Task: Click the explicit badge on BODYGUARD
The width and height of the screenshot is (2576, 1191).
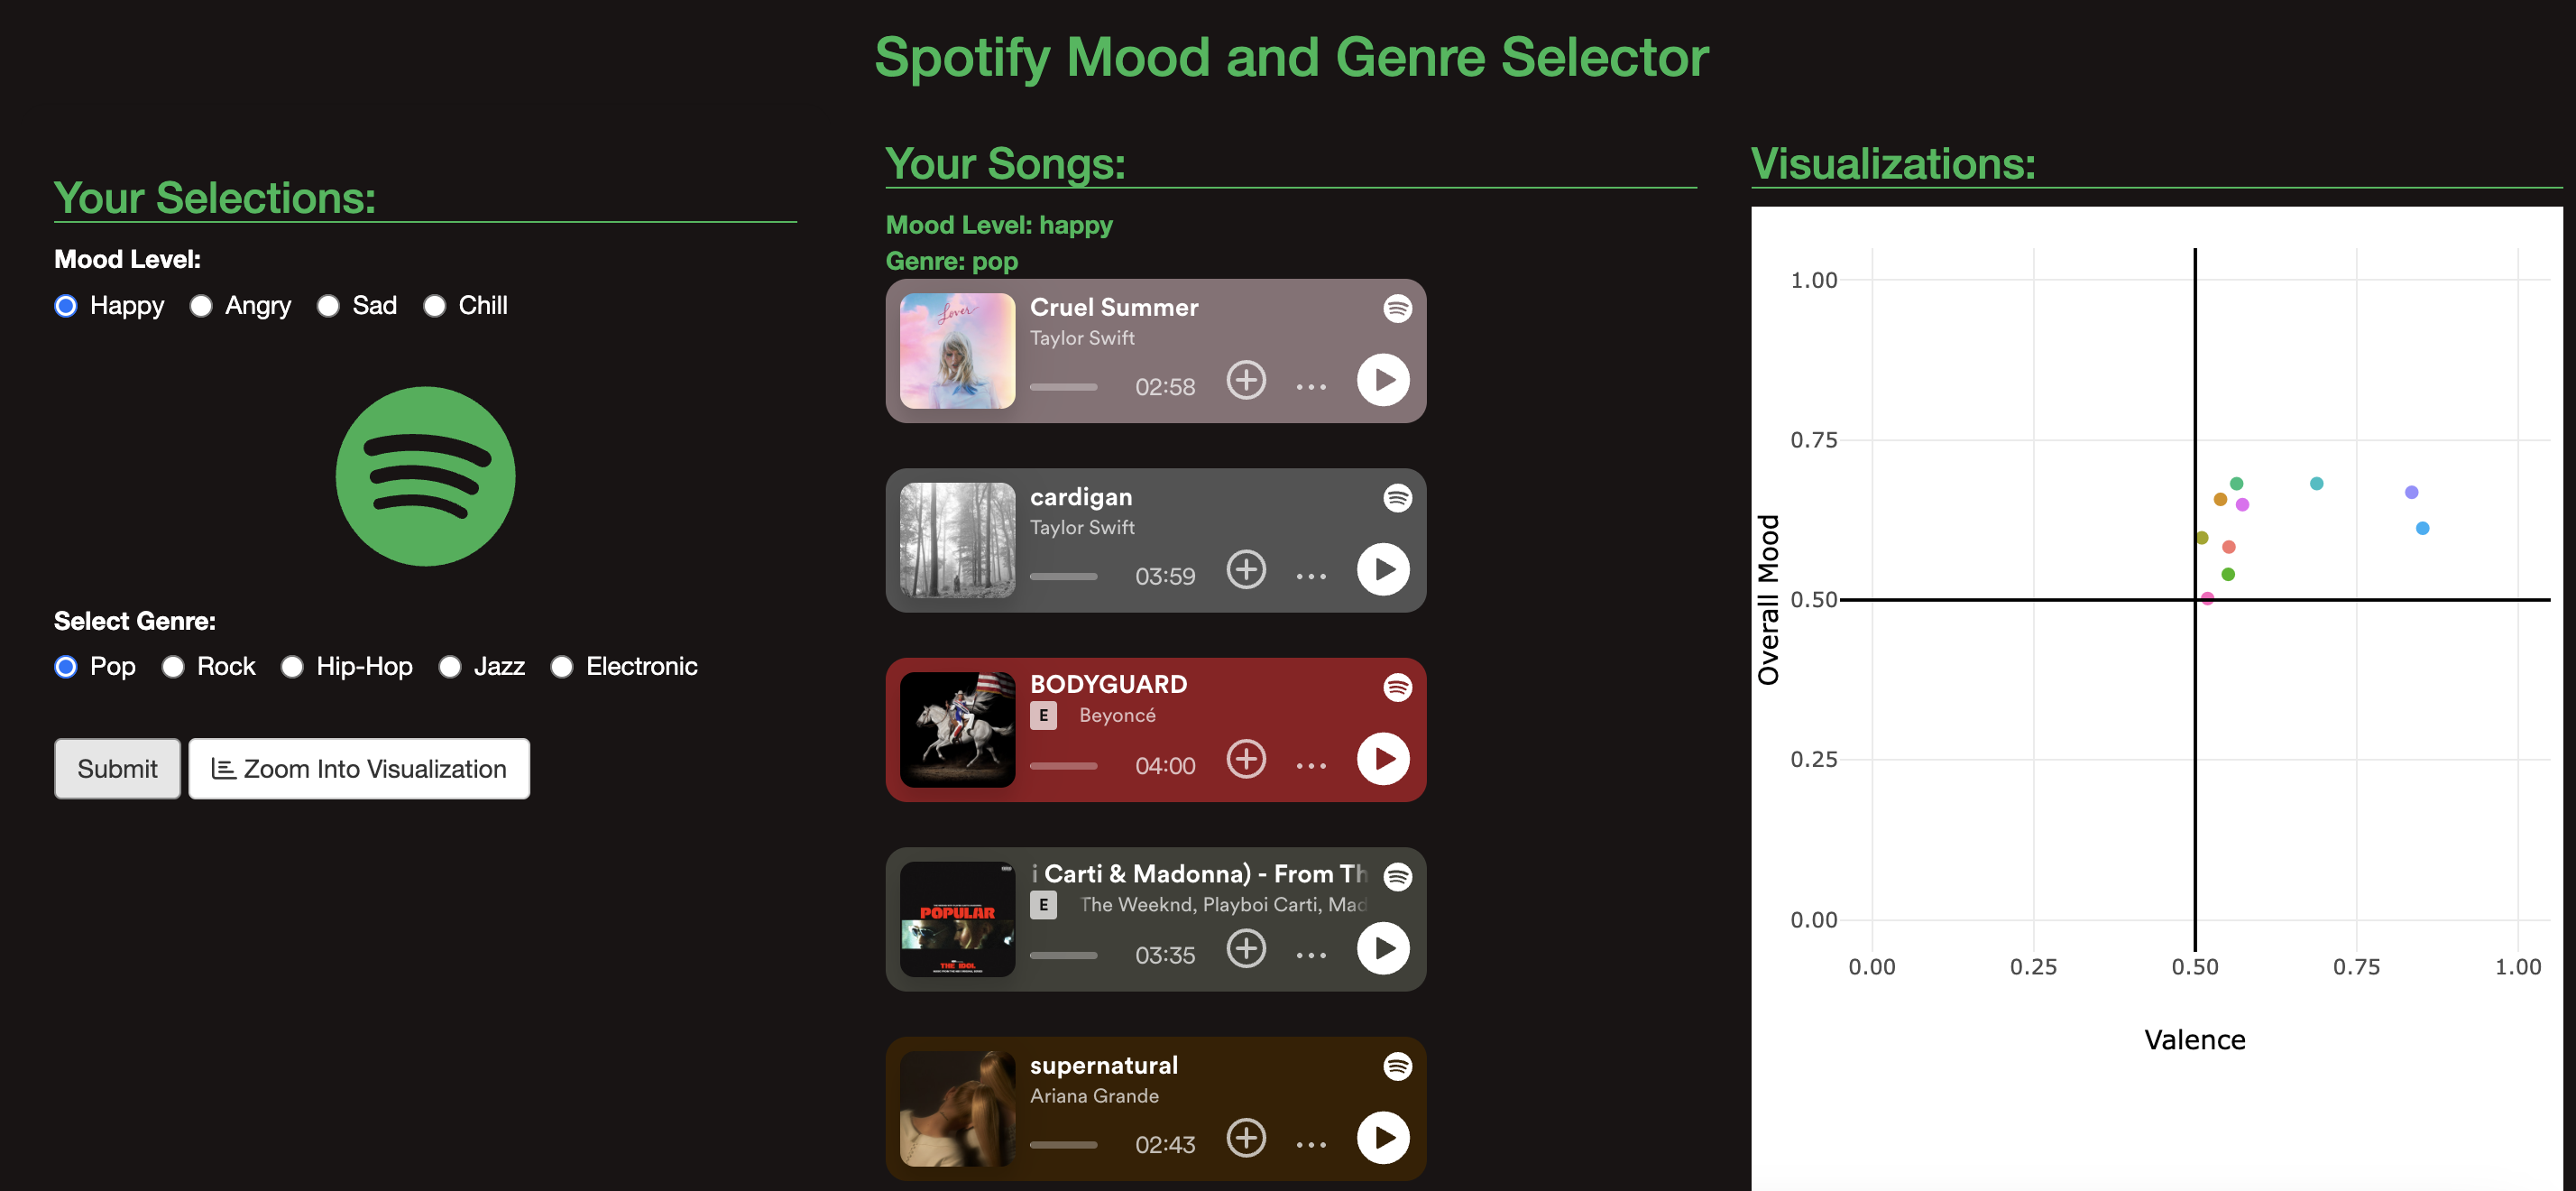Action: [x=1043, y=715]
